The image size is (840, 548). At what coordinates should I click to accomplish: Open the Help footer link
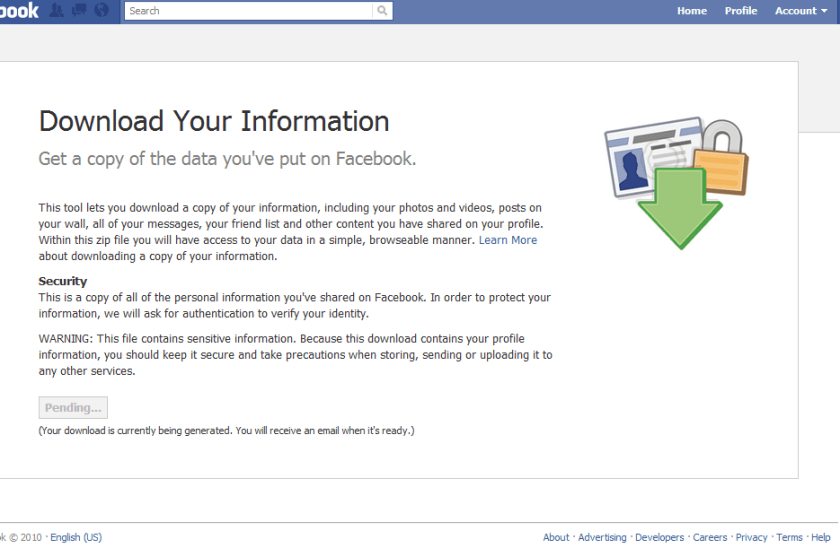(x=821, y=537)
